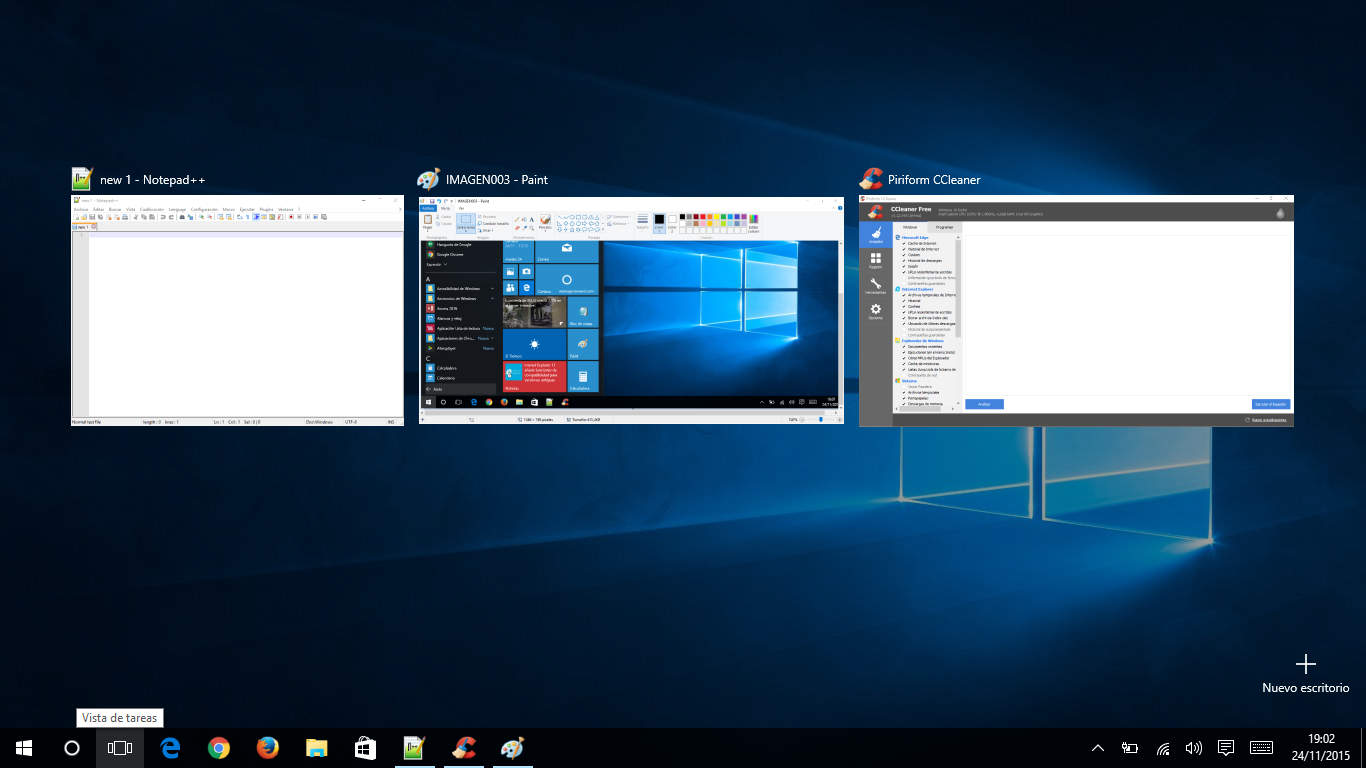Open the Action Center notifications
Screen dimensions: 1366x768
[x=1226, y=748]
